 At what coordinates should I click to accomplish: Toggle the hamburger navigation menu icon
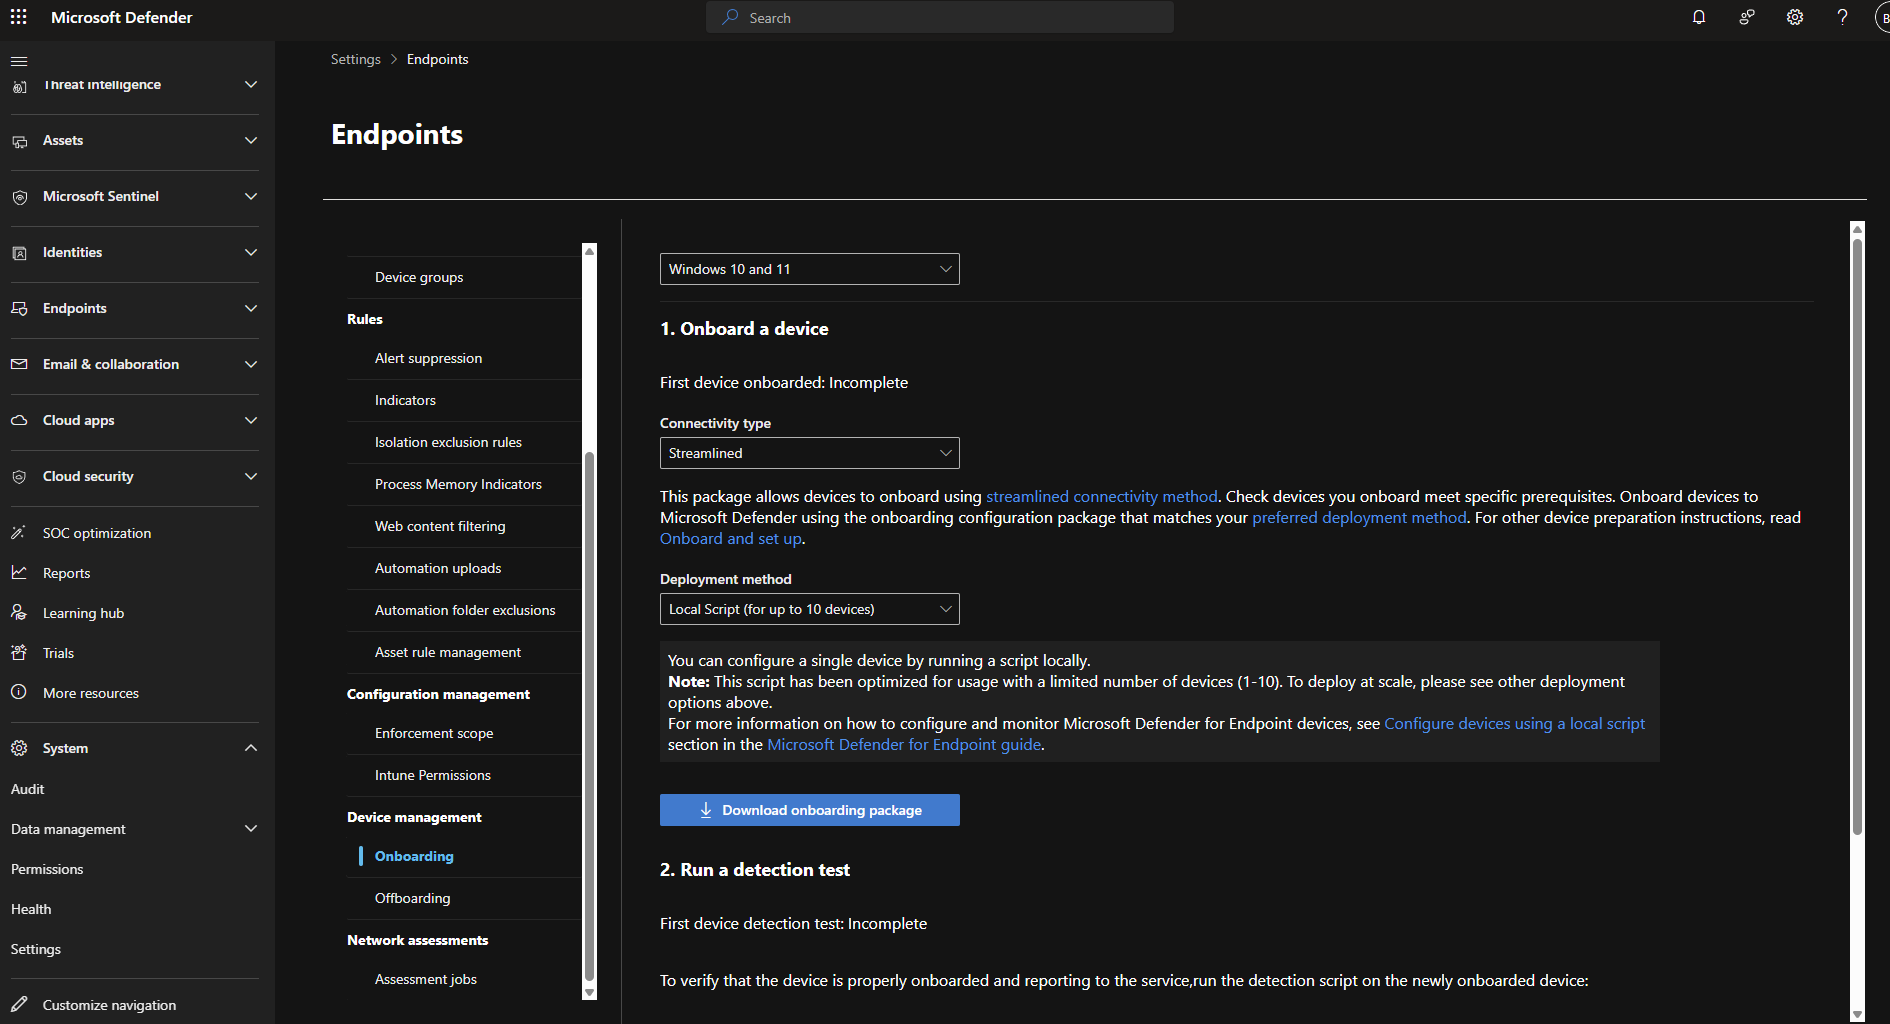pyautogui.click(x=19, y=61)
